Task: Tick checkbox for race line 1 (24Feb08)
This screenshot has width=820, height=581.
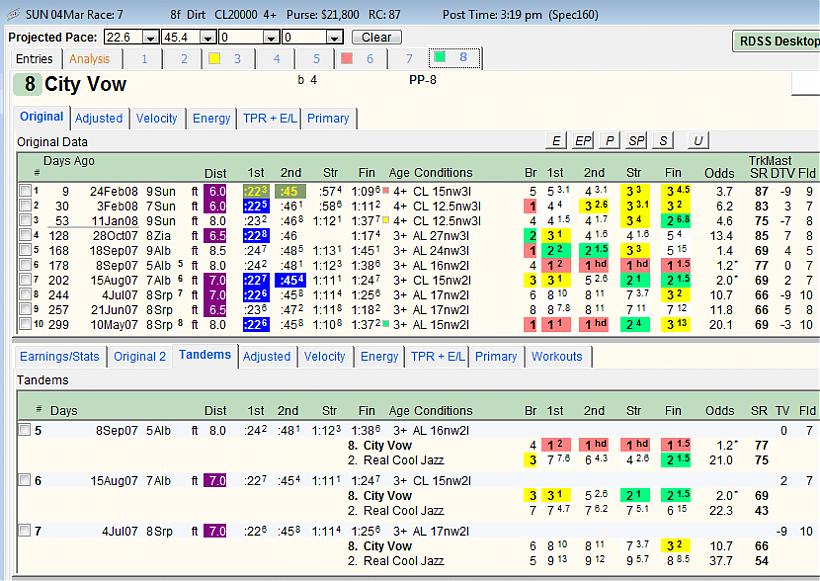Action: pyautogui.click(x=25, y=191)
